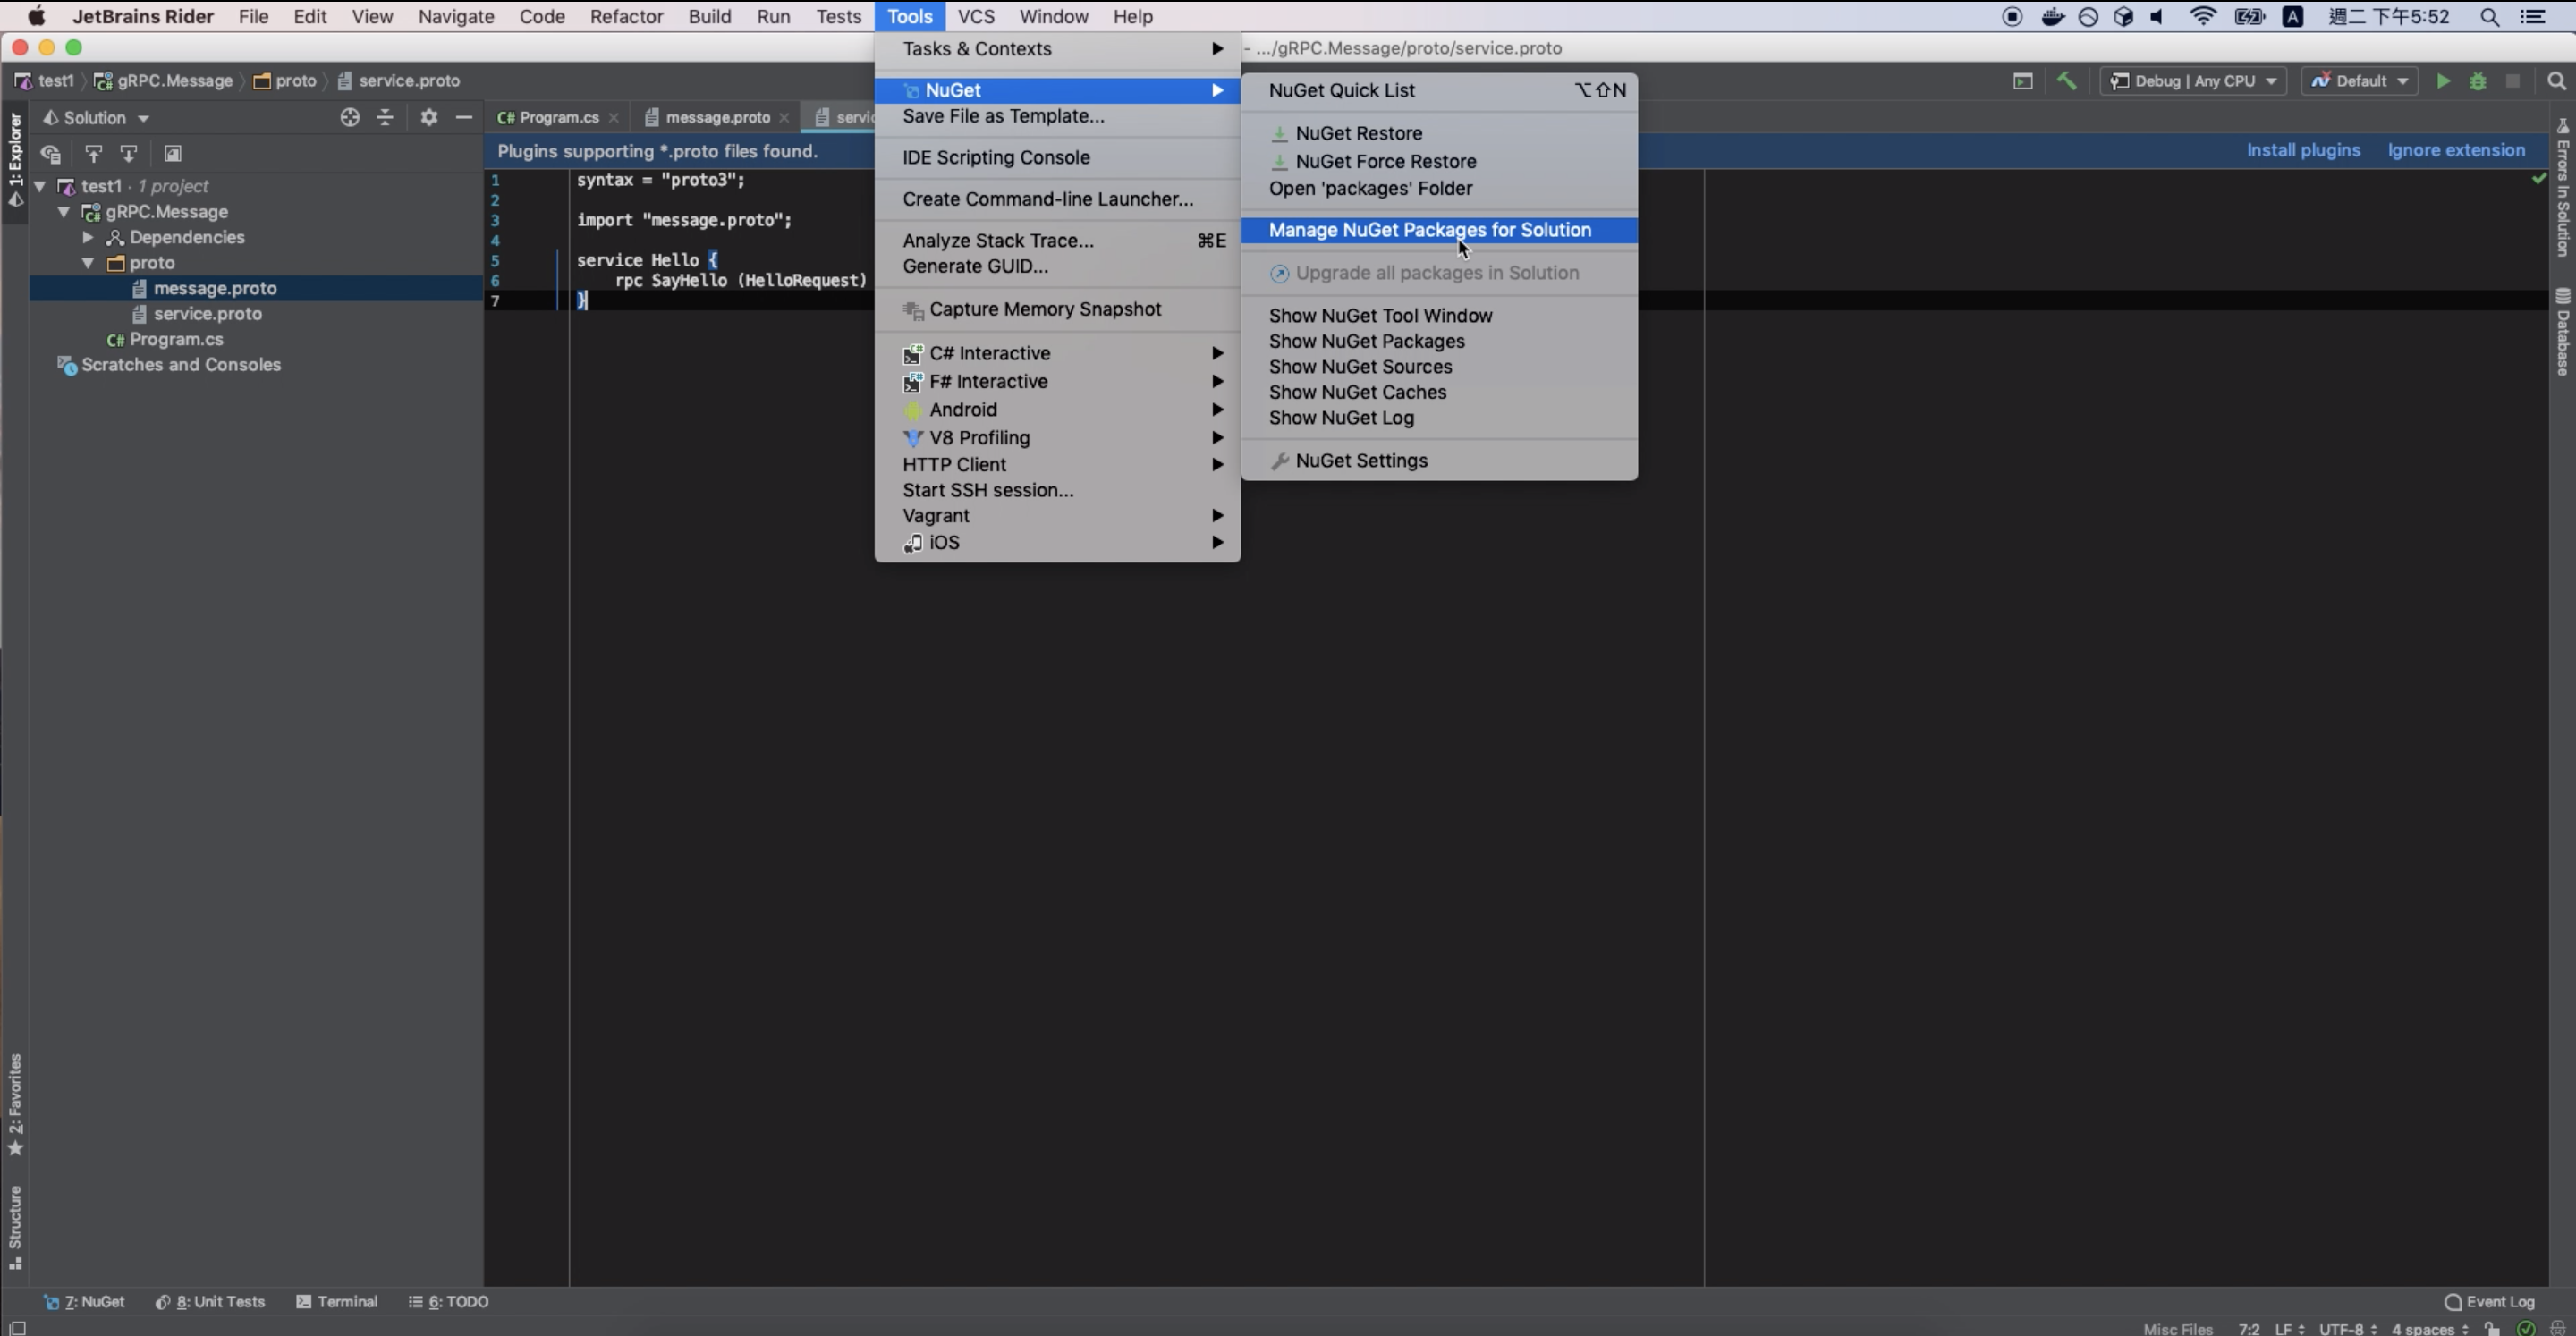The width and height of the screenshot is (2576, 1336).
Task: Collapse the test1 solution node
Action: coord(40,186)
